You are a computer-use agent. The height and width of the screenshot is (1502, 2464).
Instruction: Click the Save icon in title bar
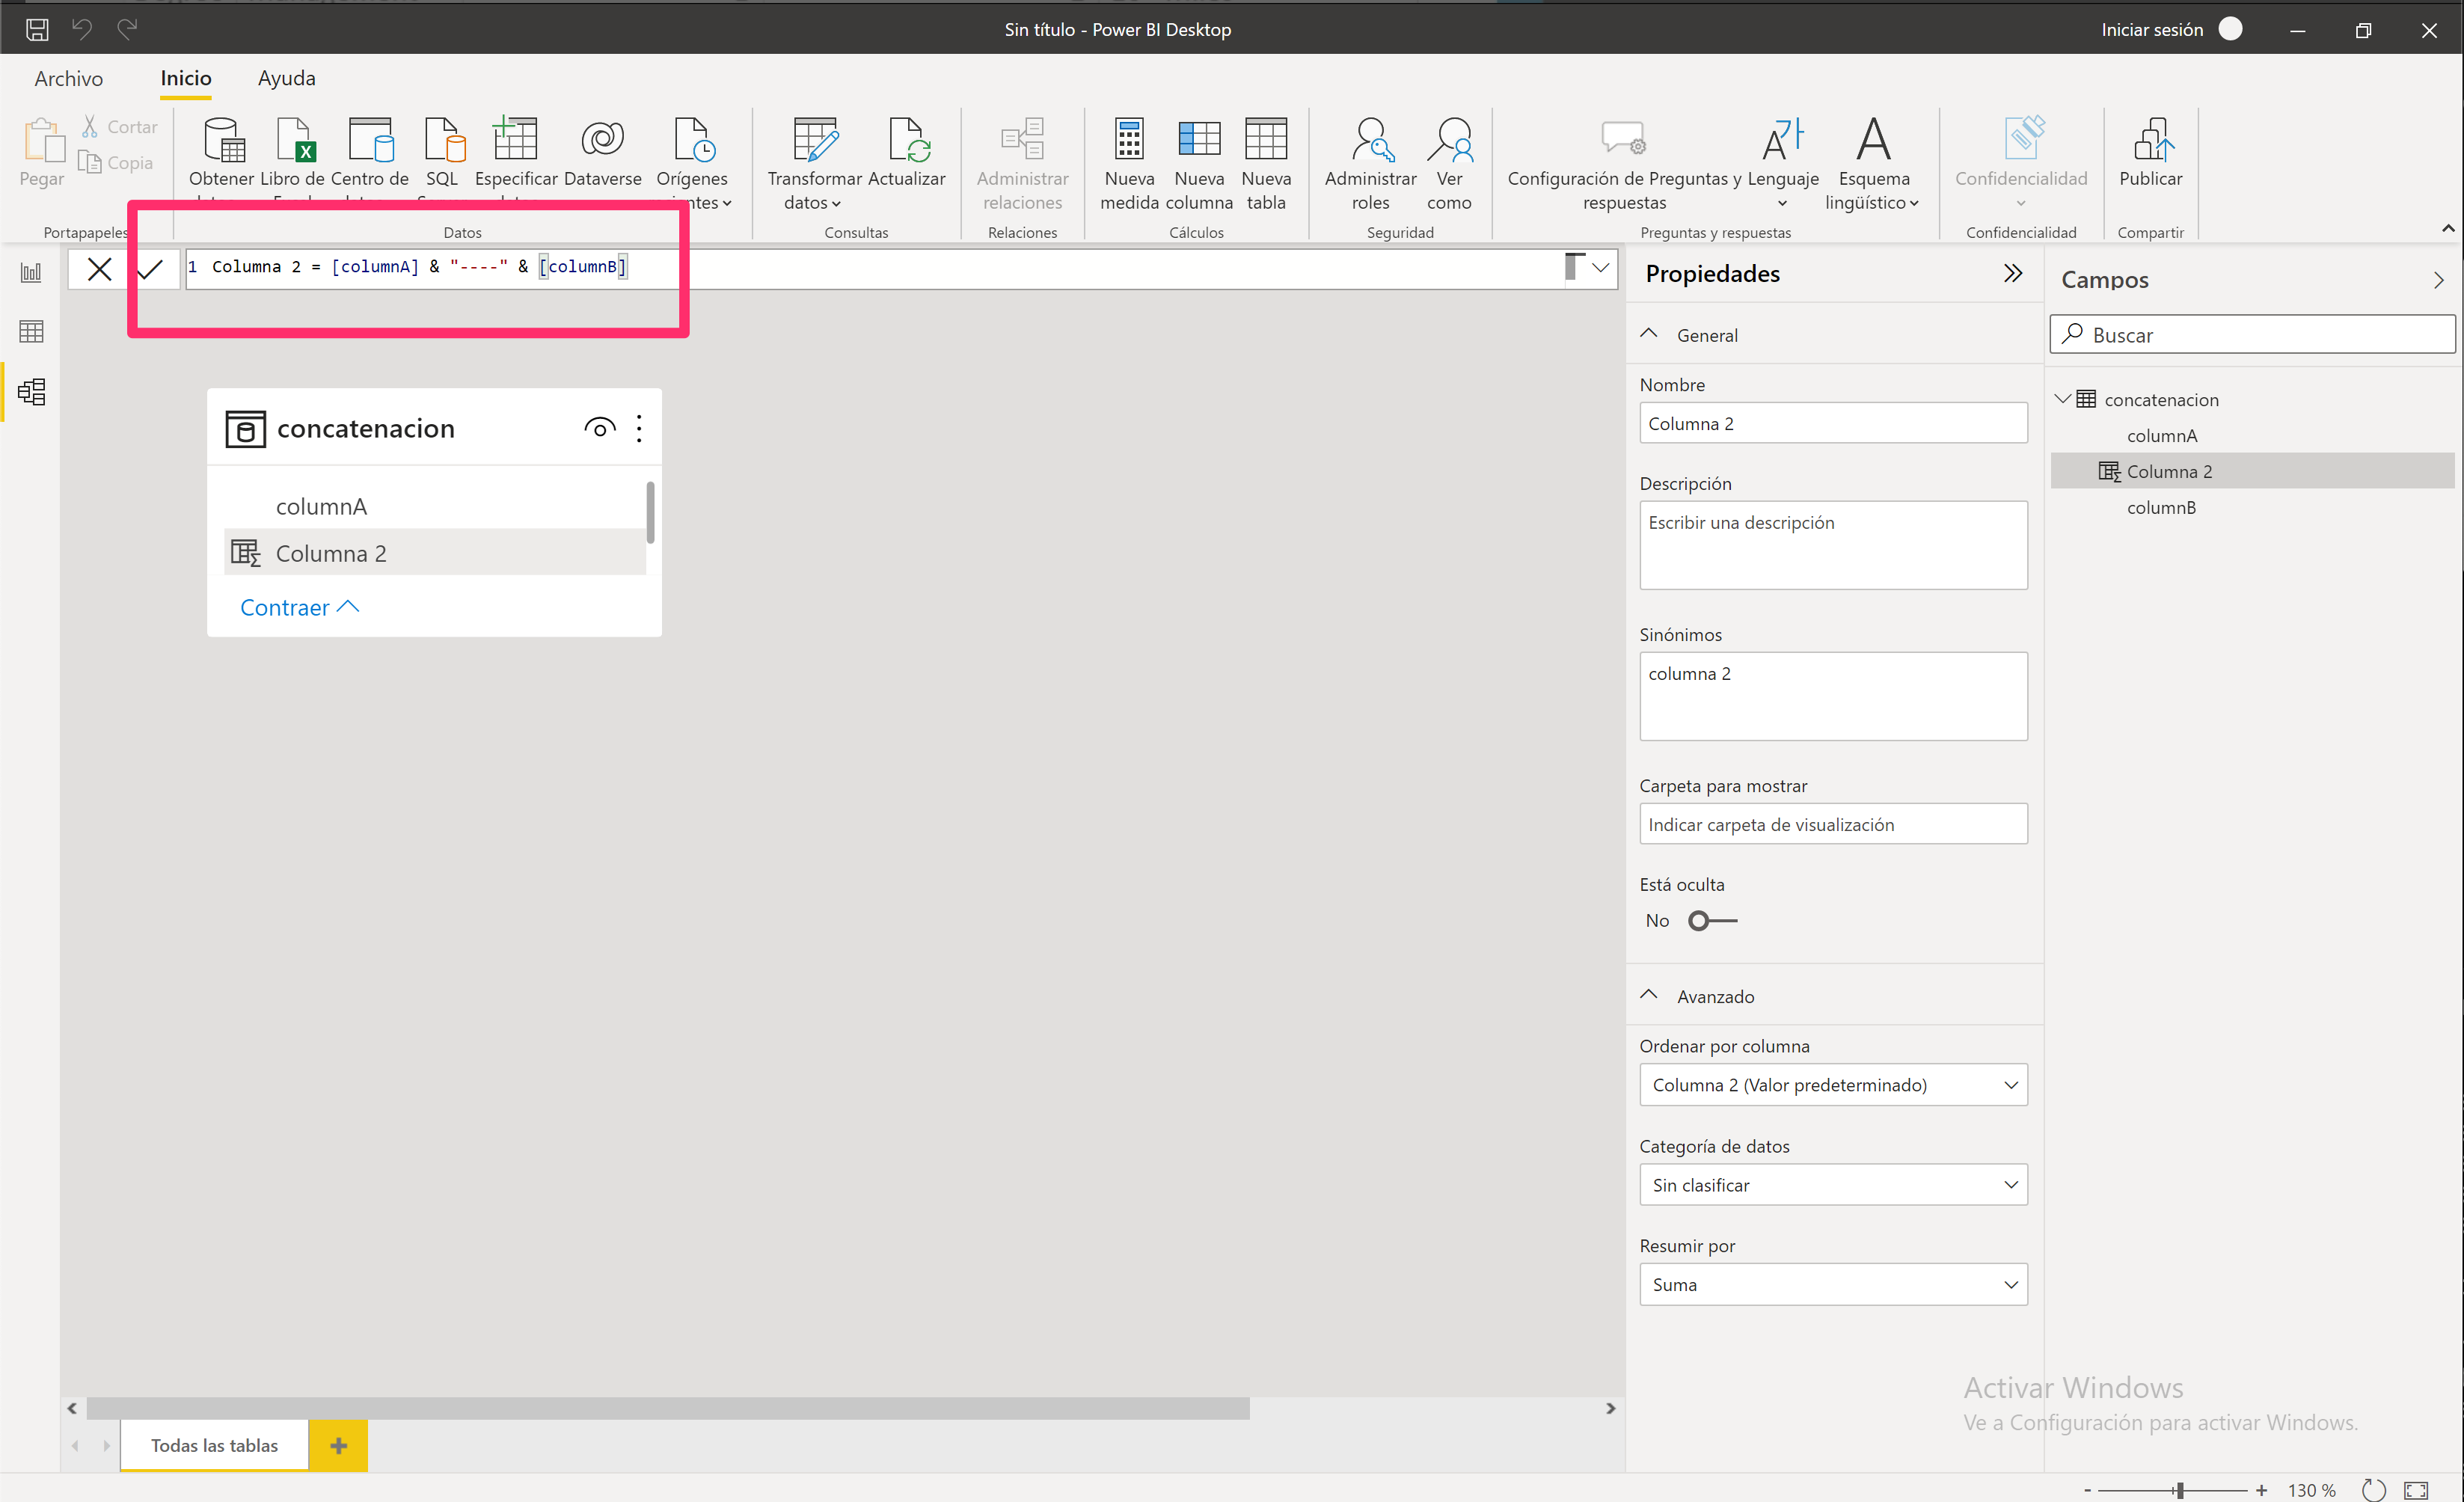pos(37,29)
